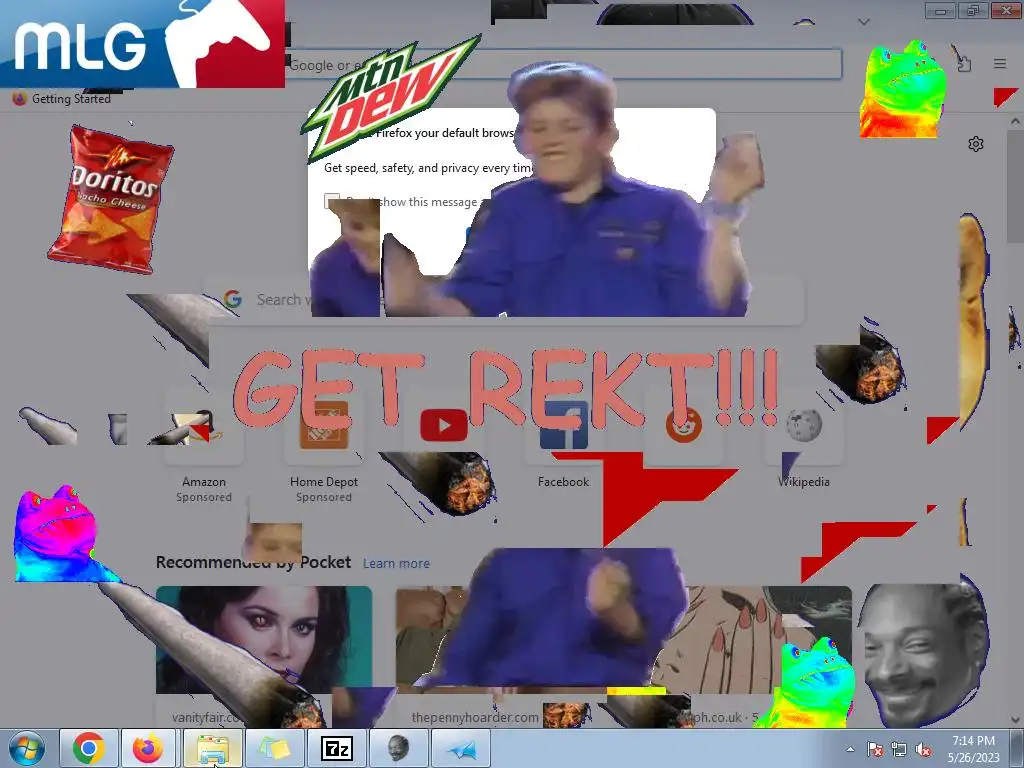Open new tab page settings gear

tap(976, 144)
